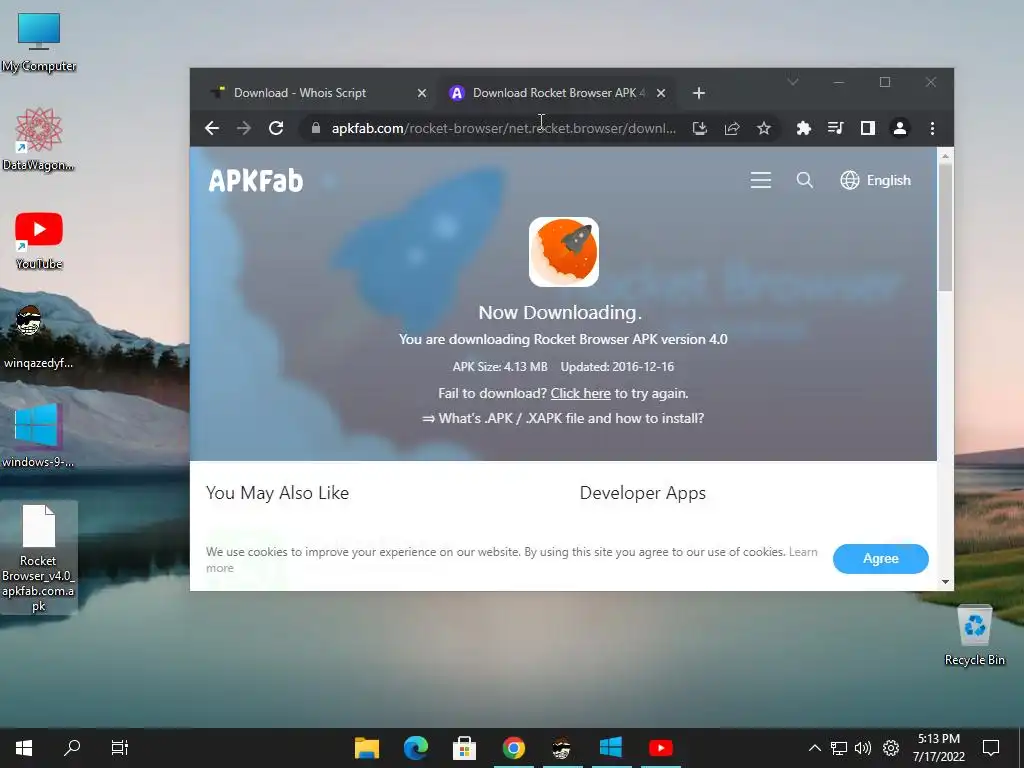Open File Explorer from the taskbar
The image size is (1024, 768).
367,748
